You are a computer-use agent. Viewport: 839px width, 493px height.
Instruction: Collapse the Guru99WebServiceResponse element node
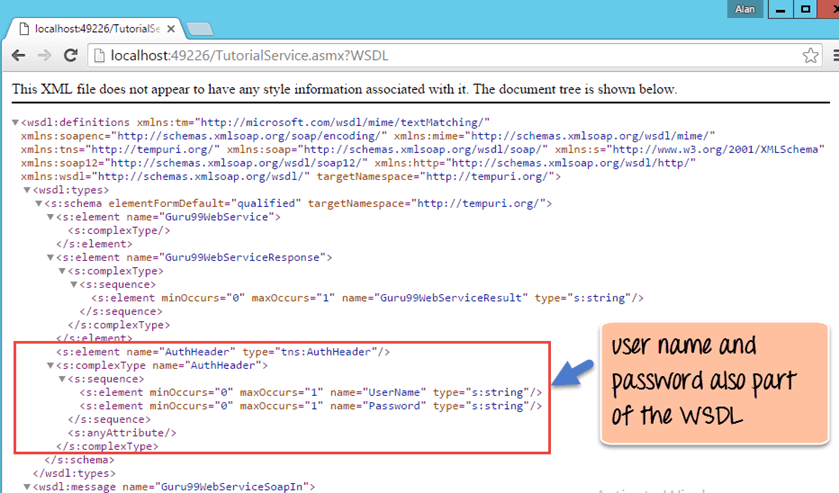51,257
